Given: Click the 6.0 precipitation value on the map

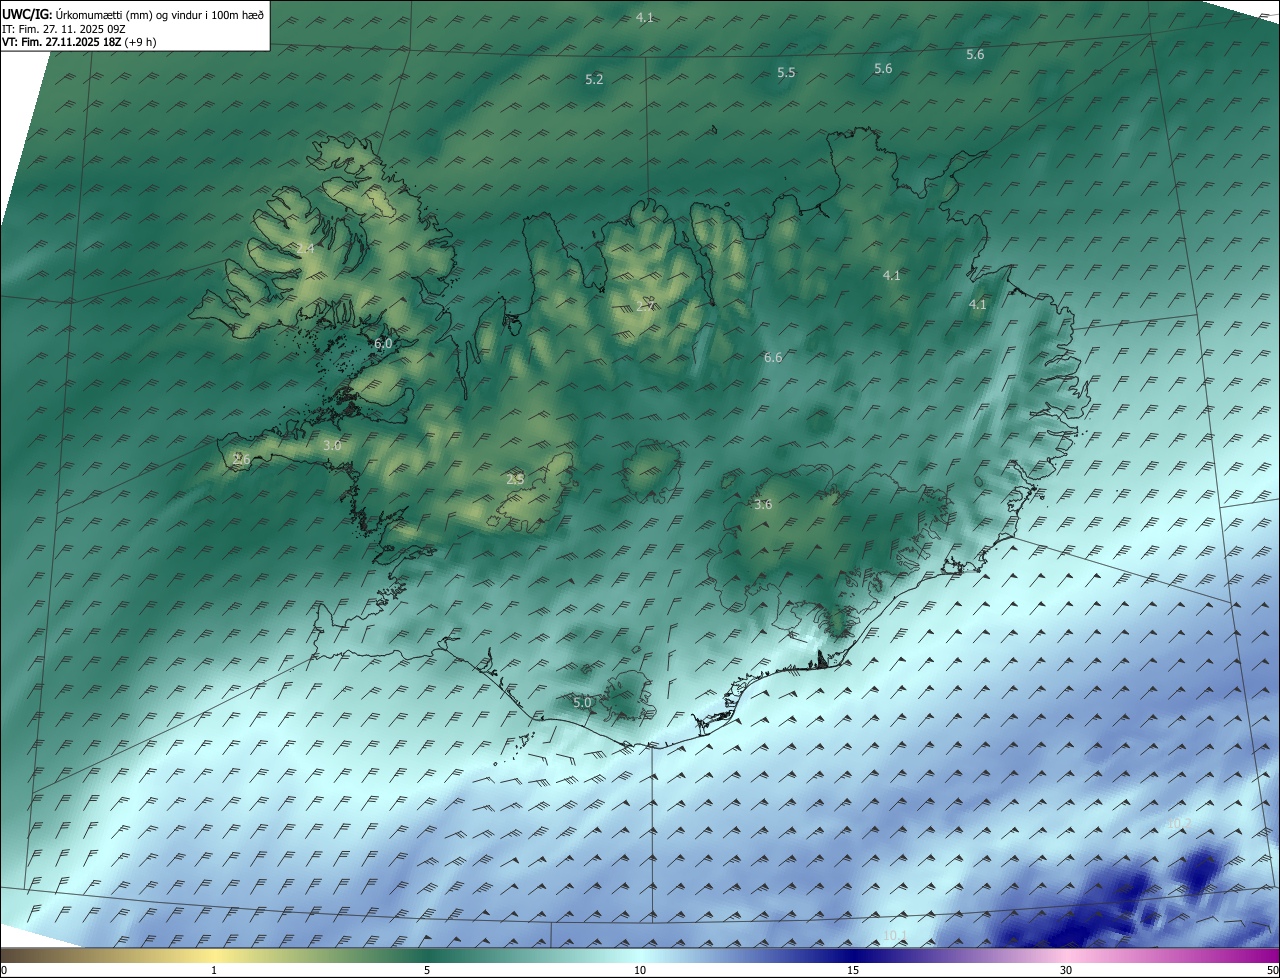Looking at the screenshot, I should tap(383, 343).
